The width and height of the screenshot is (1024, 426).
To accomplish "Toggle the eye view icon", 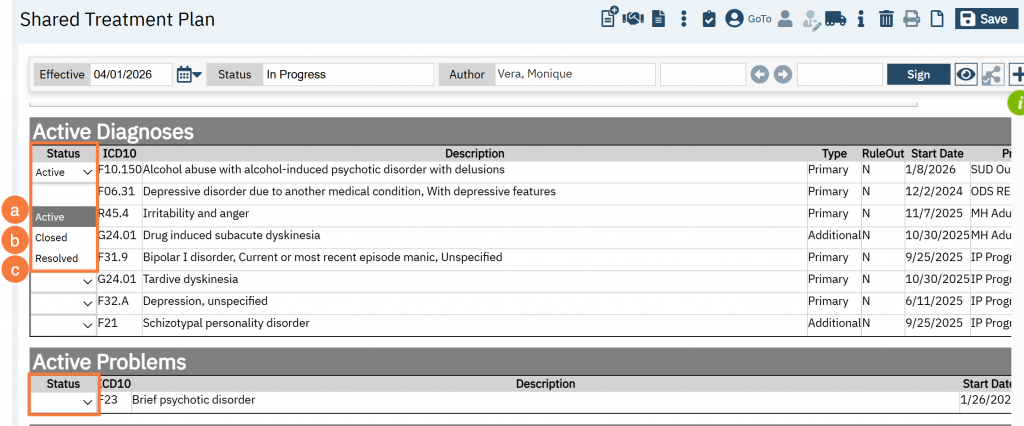I will tap(966, 74).
